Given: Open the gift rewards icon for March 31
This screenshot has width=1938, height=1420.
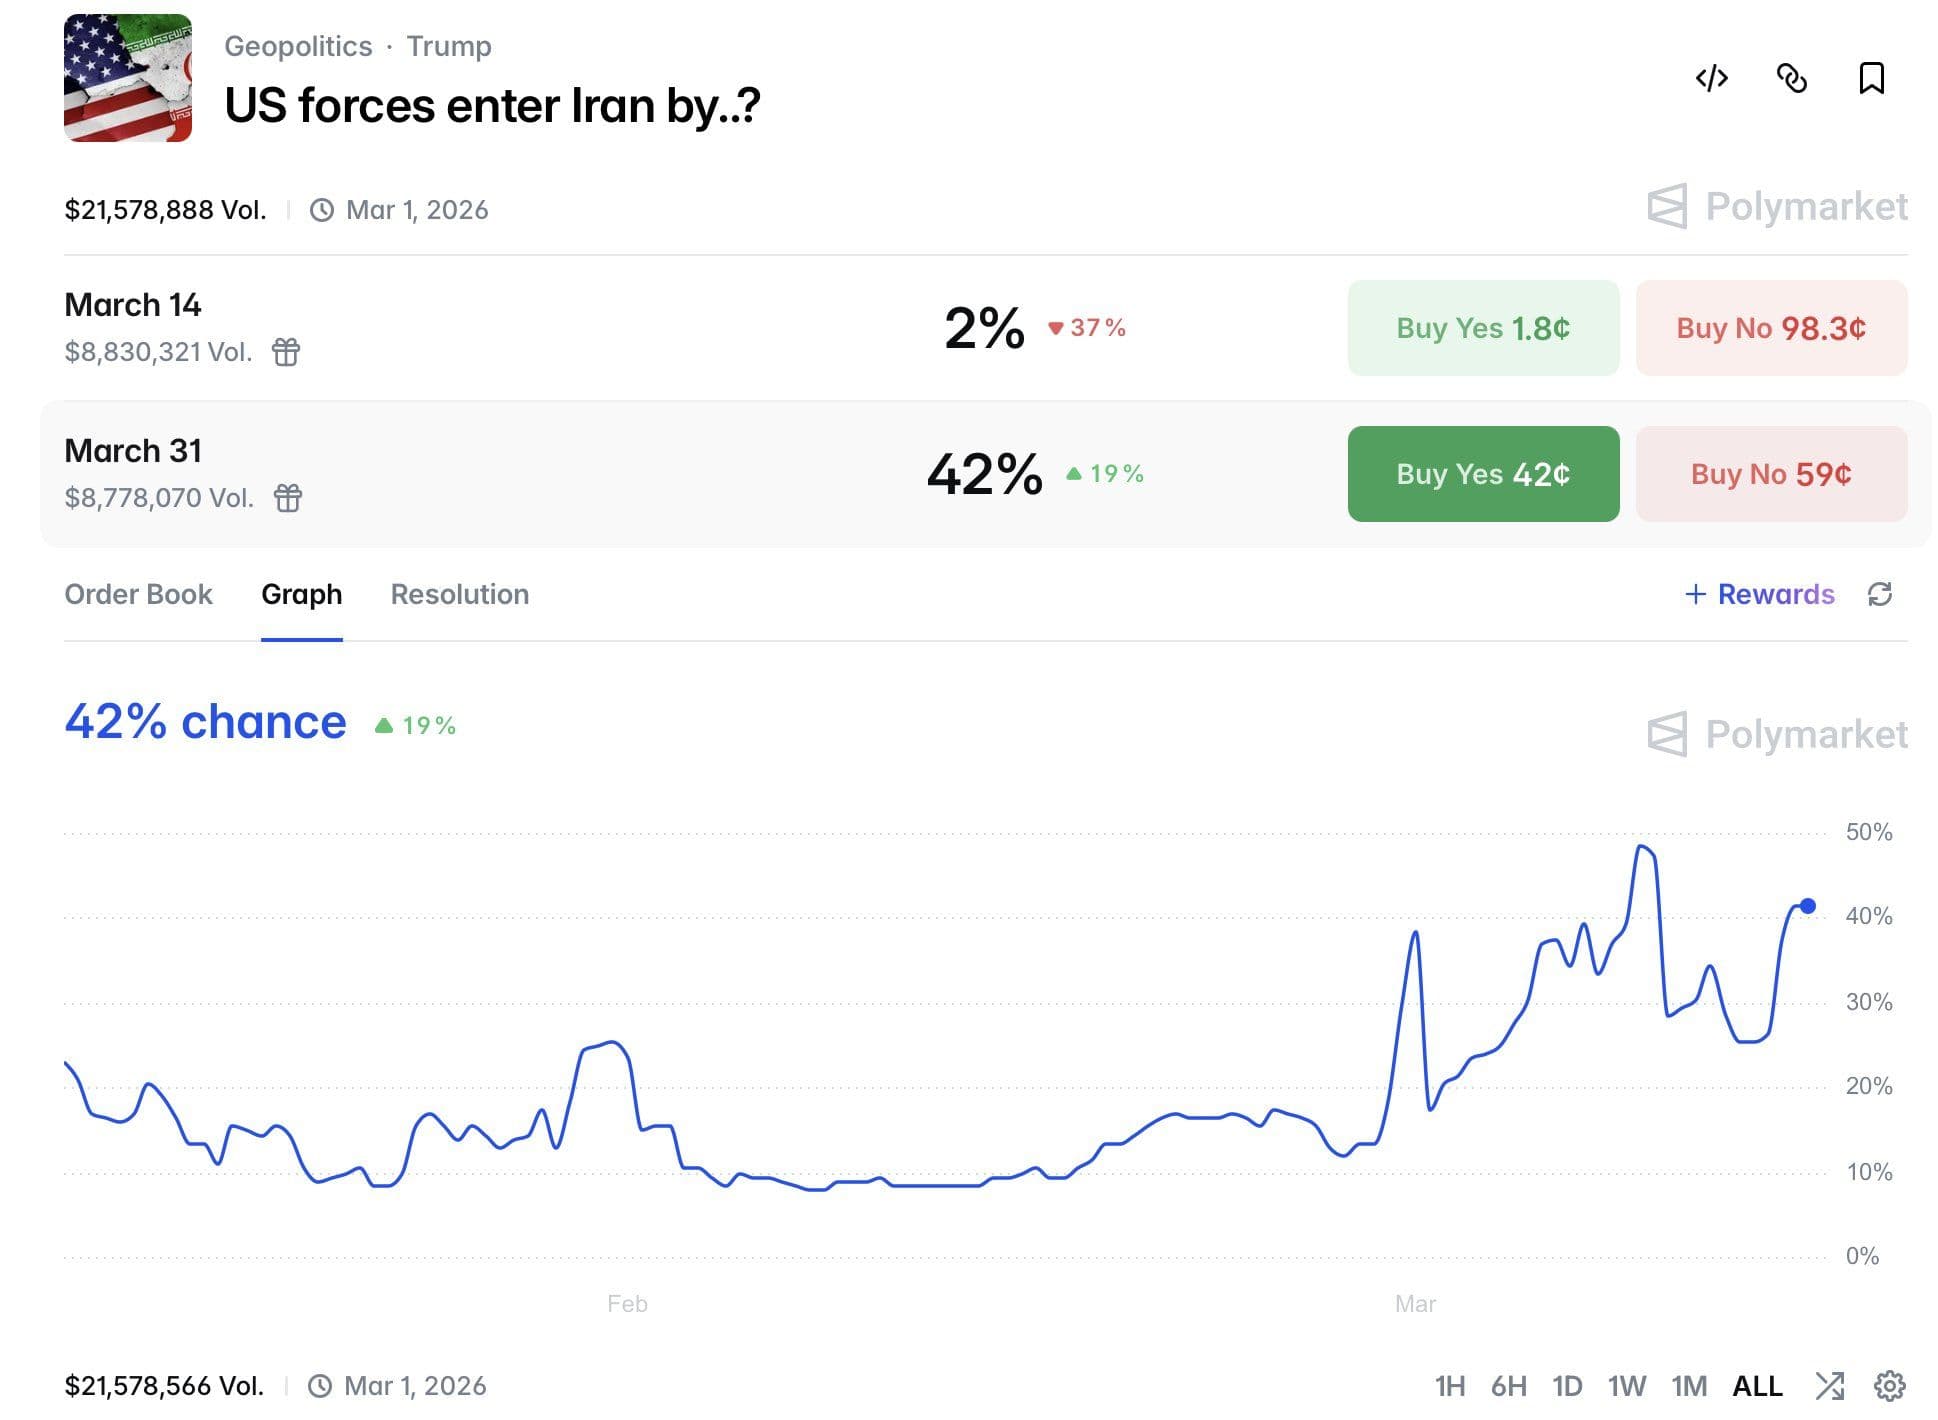Looking at the screenshot, I should (288, 497).
